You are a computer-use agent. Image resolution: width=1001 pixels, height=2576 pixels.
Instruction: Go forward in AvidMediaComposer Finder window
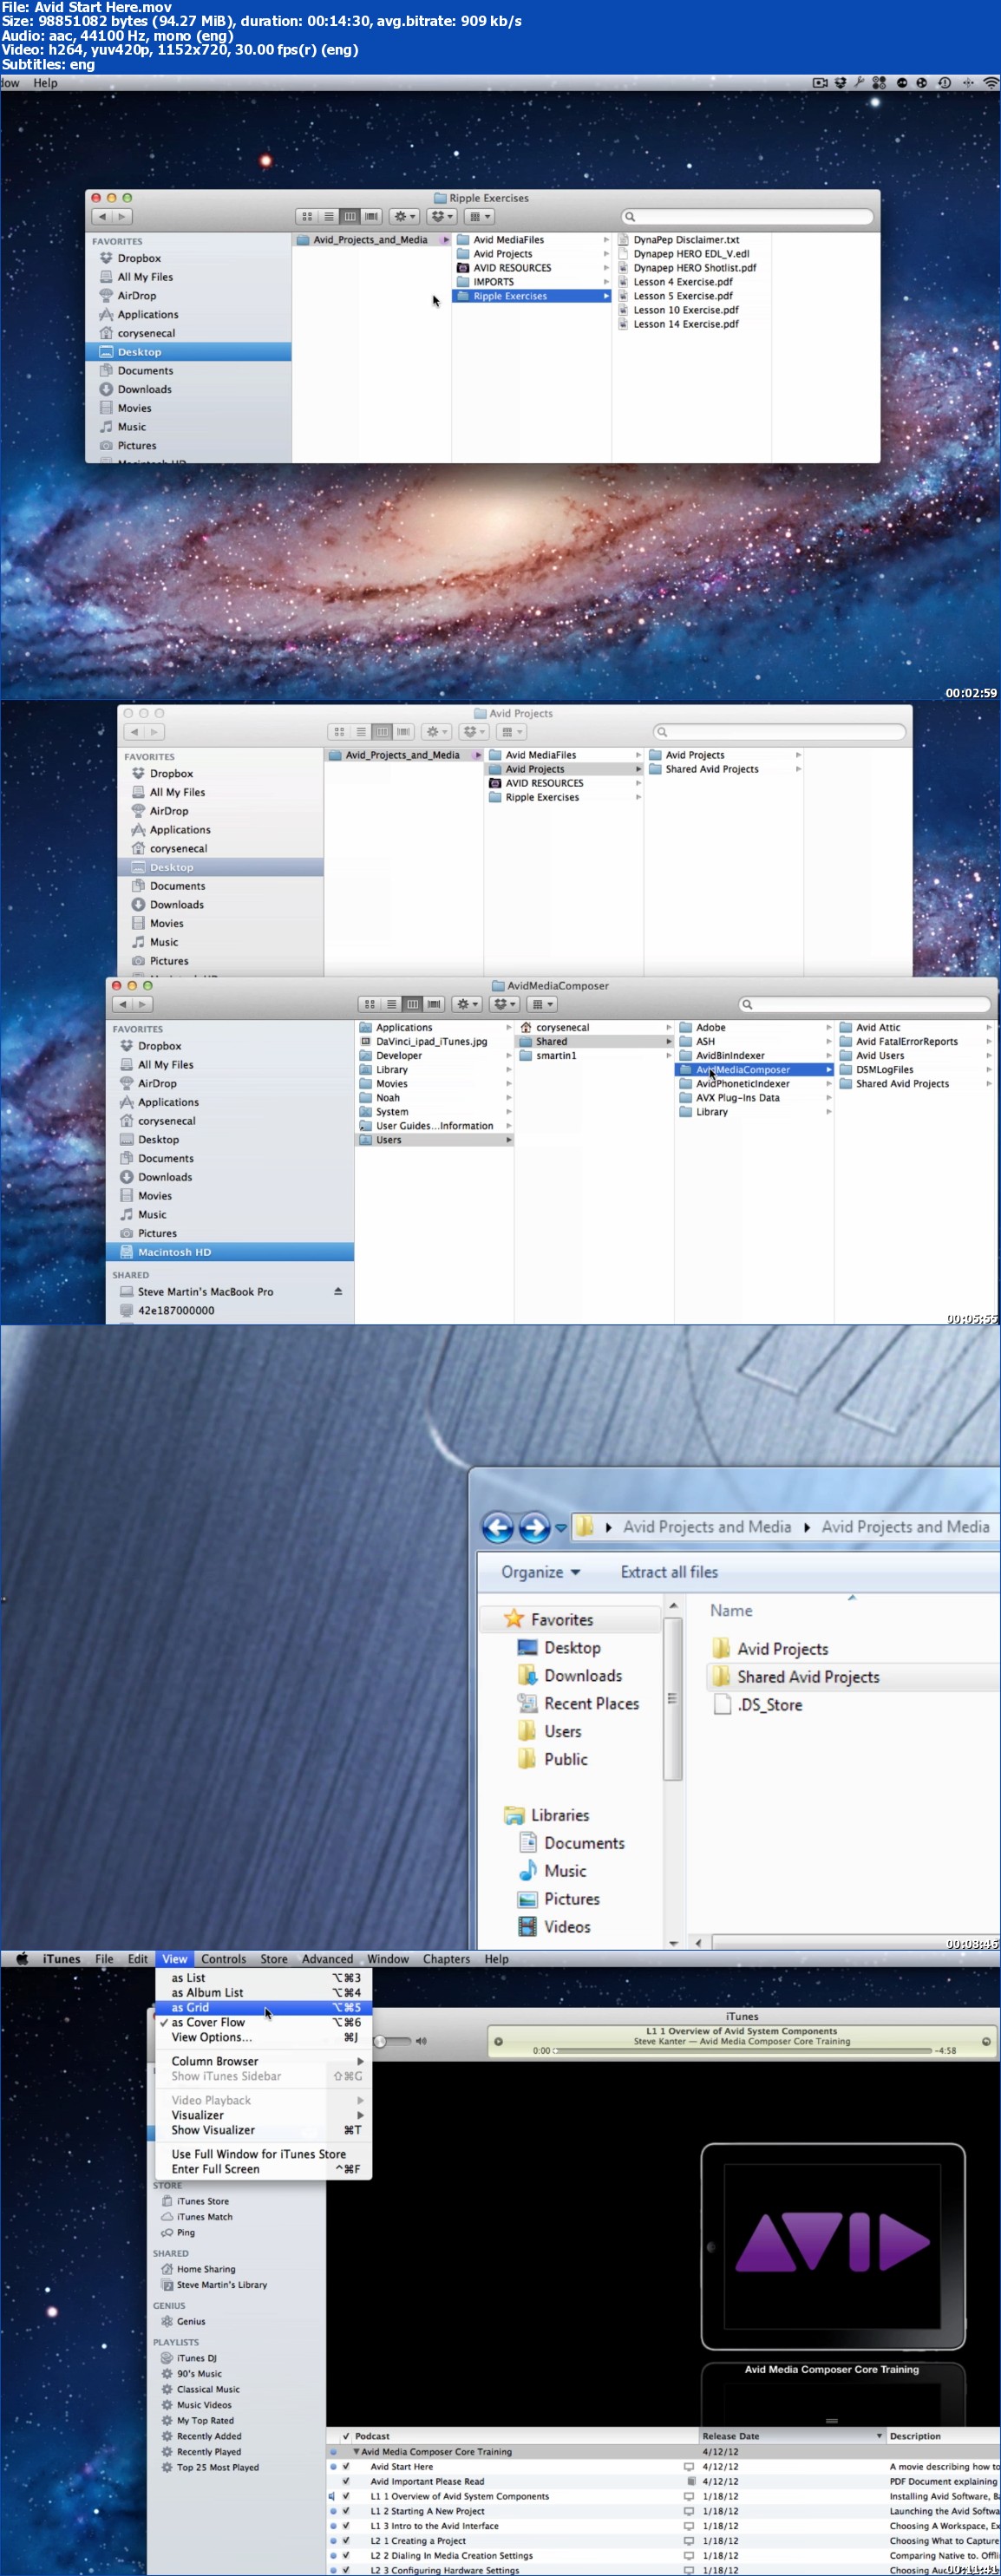tap(144, 1004)
